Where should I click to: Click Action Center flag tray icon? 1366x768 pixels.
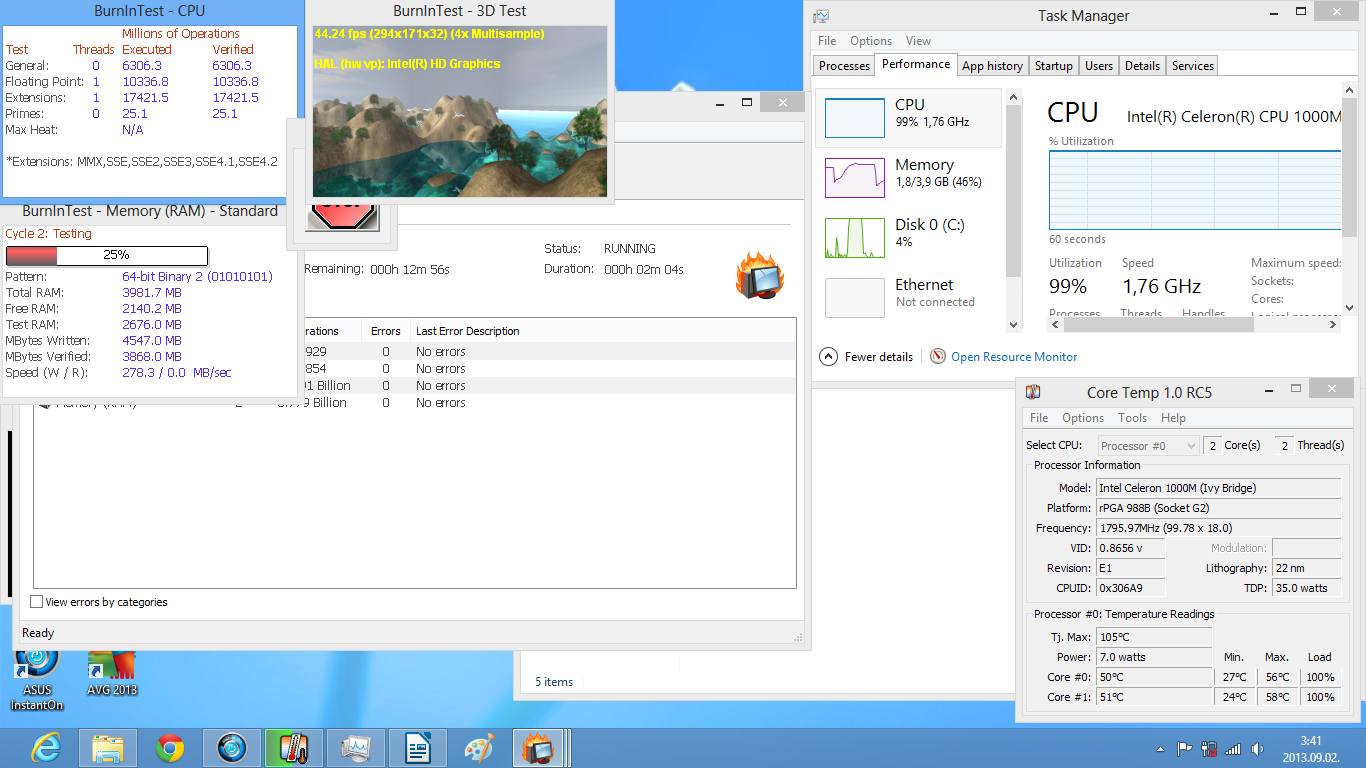coord(1185,748)
